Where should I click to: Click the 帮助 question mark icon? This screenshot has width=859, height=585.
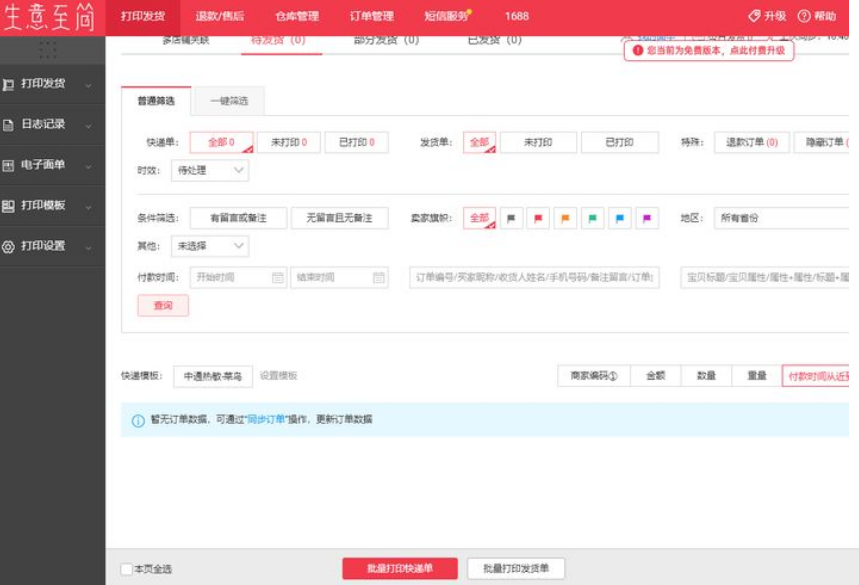coord(804,16)
